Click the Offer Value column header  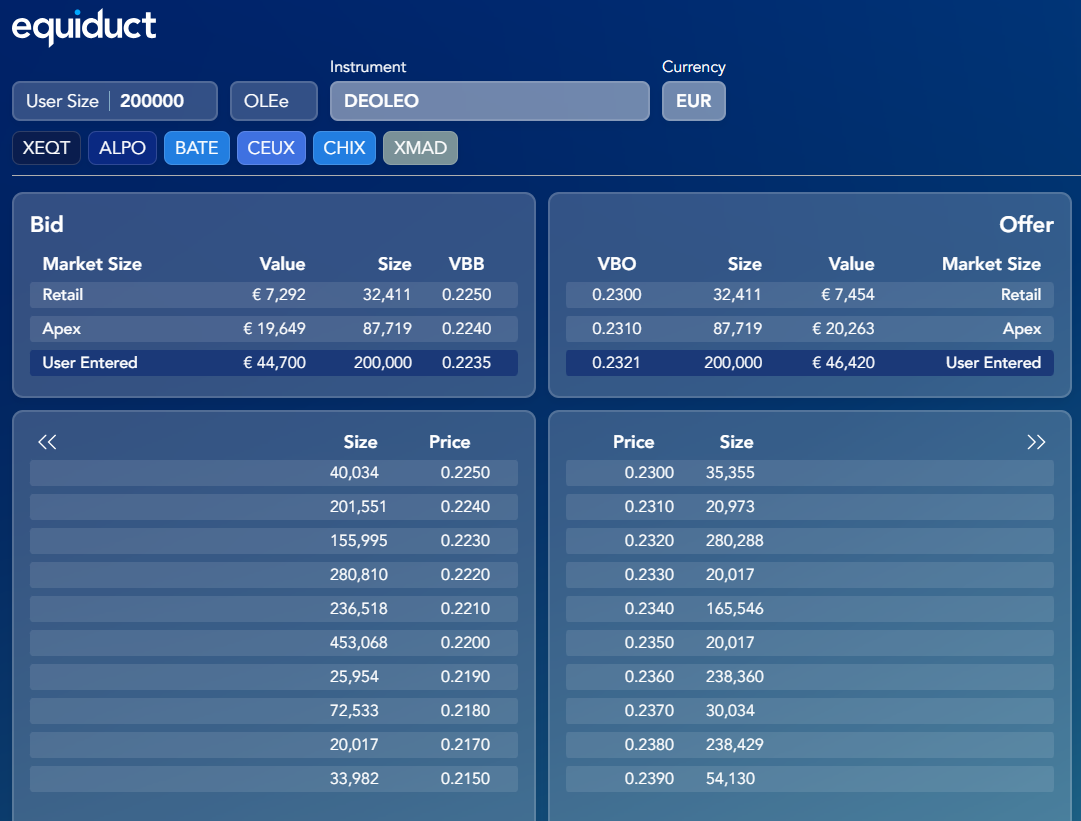tap(851, 264)
